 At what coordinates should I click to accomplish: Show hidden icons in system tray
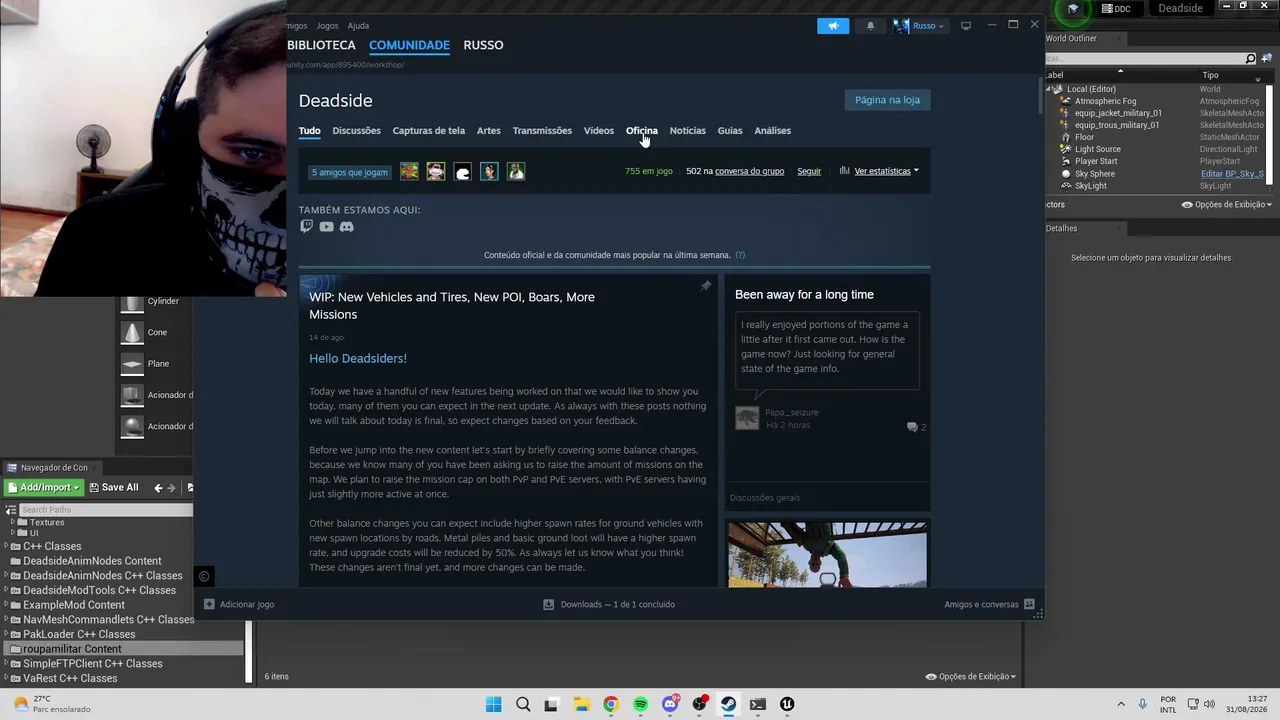click(x=1120, y=704)
